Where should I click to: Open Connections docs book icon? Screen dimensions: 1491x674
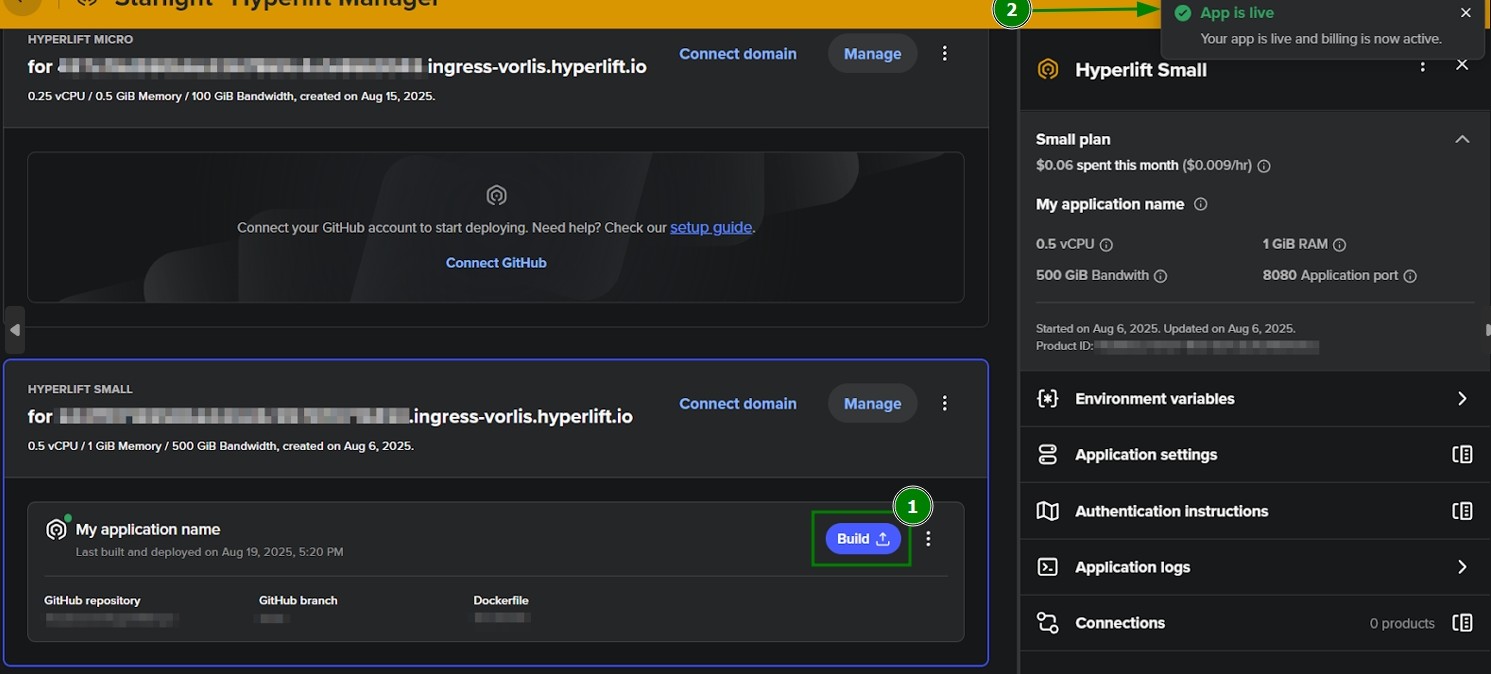point(1462,623)
